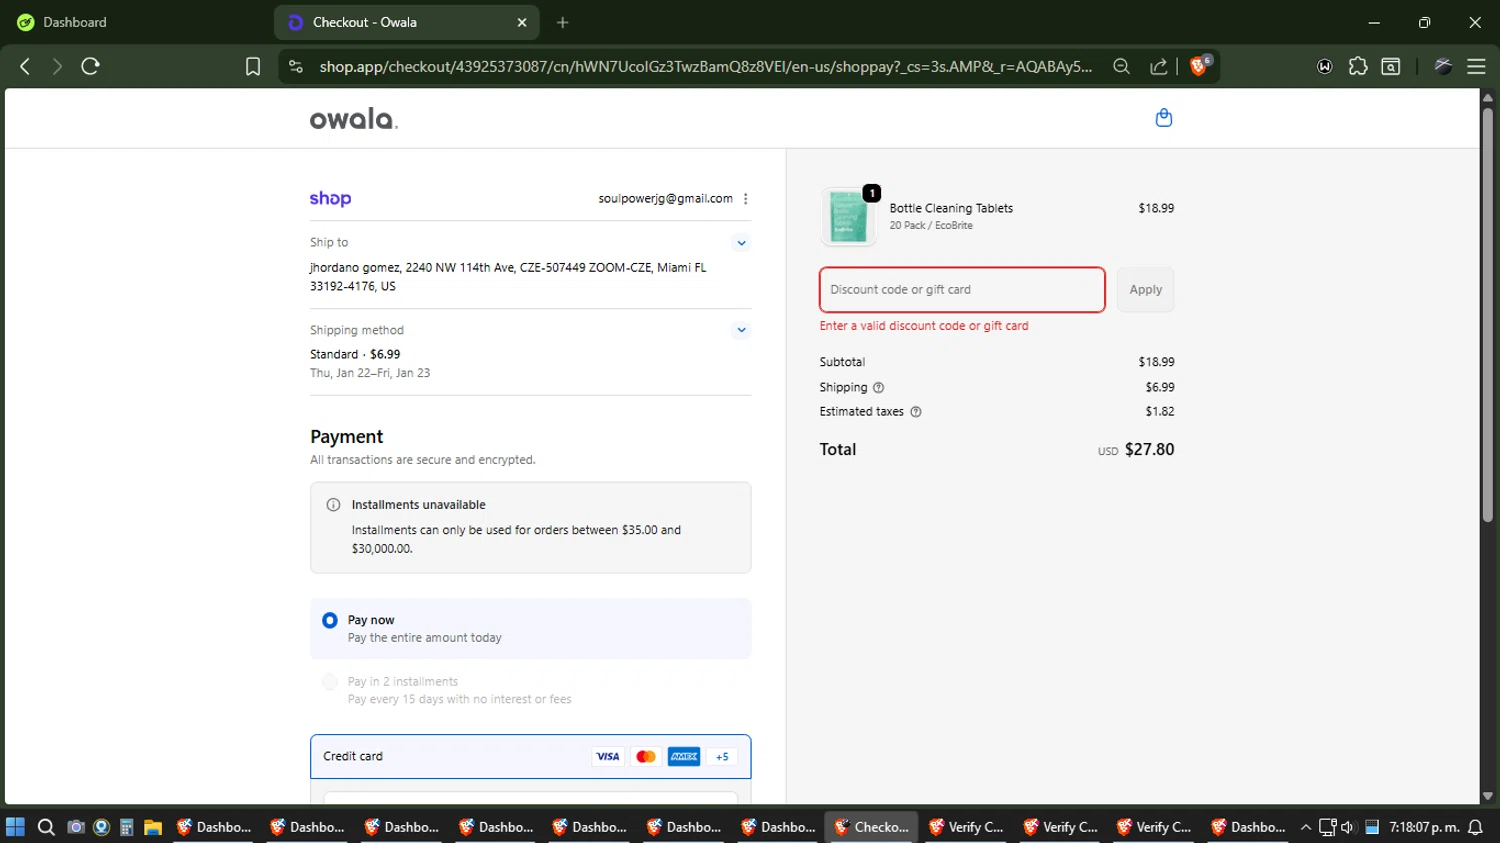
Task: Open Calculator from the taskbar
Action: (x=127, y=827)
